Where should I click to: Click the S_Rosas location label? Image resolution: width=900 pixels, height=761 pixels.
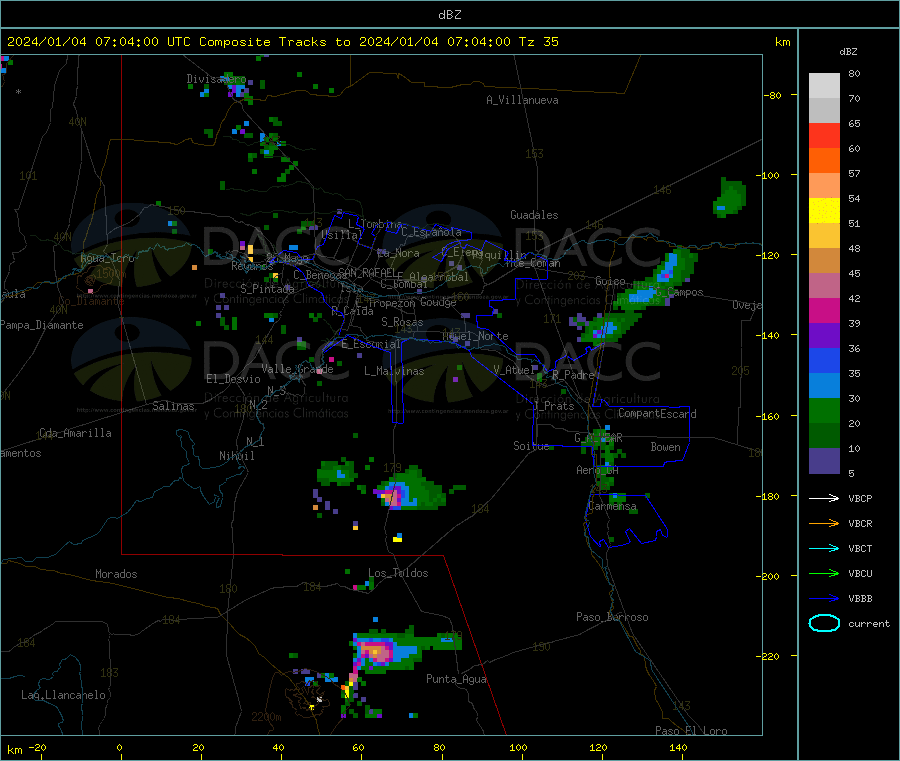coord(402,322)
